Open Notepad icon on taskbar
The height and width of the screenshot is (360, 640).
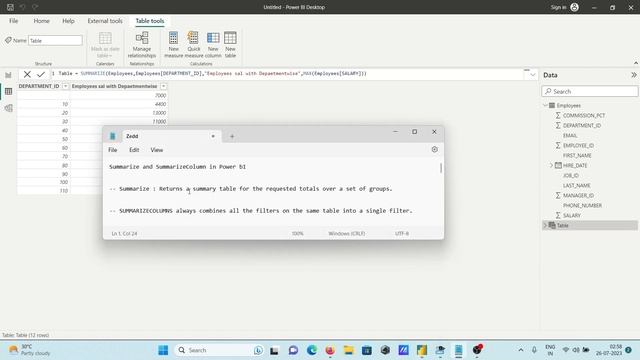tap(458, 350)
